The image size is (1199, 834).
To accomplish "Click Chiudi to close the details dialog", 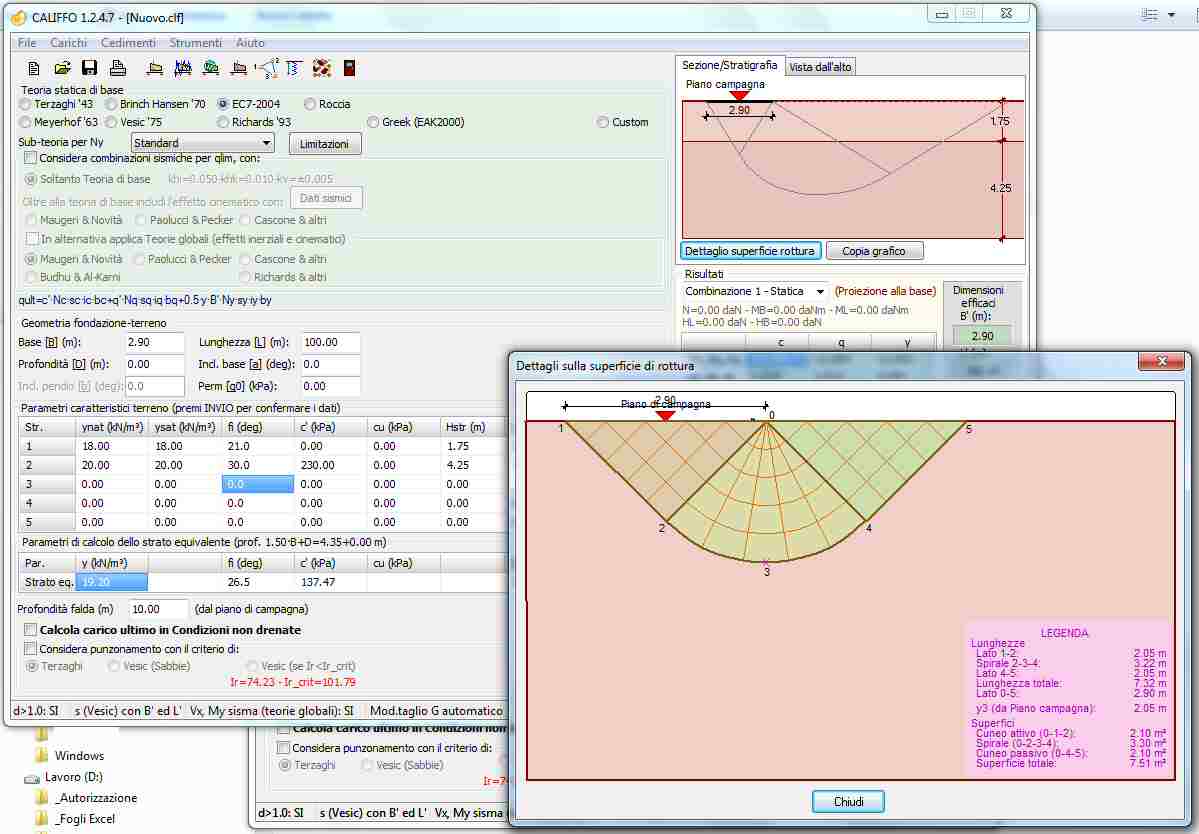I will [x=848, y=802].
